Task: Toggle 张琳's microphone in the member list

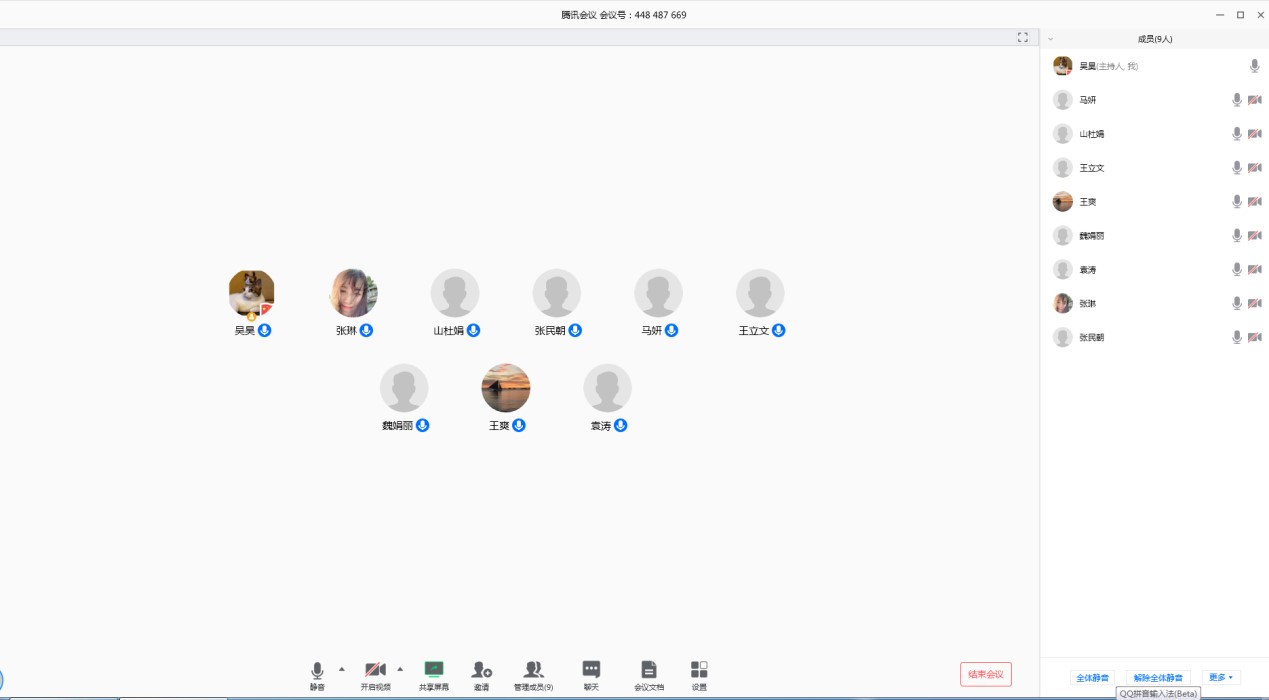Action: tap(1237, 304)
